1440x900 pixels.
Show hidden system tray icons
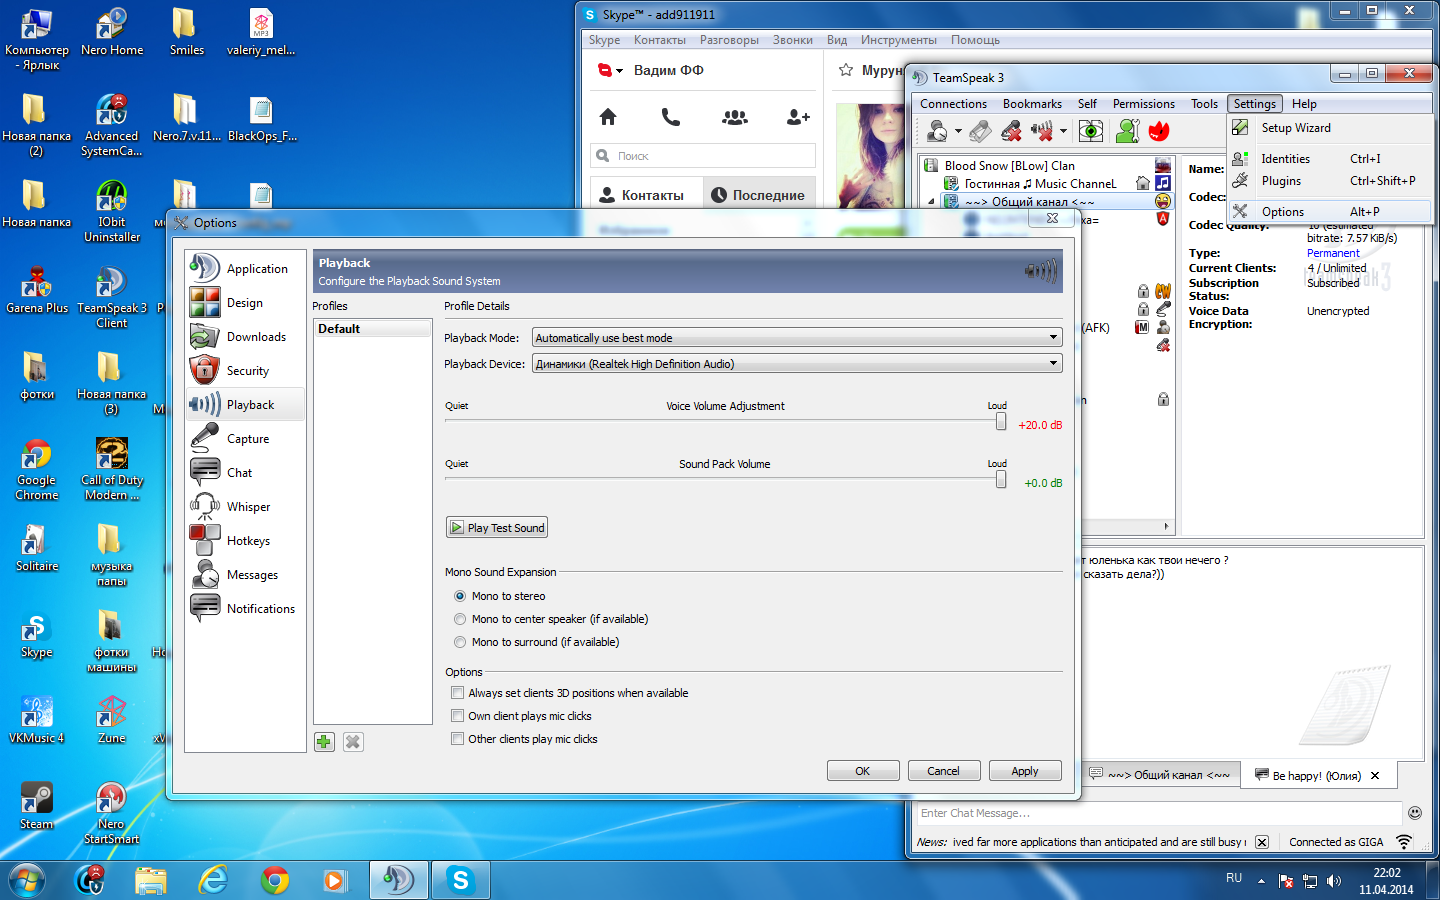(1261, 881)
